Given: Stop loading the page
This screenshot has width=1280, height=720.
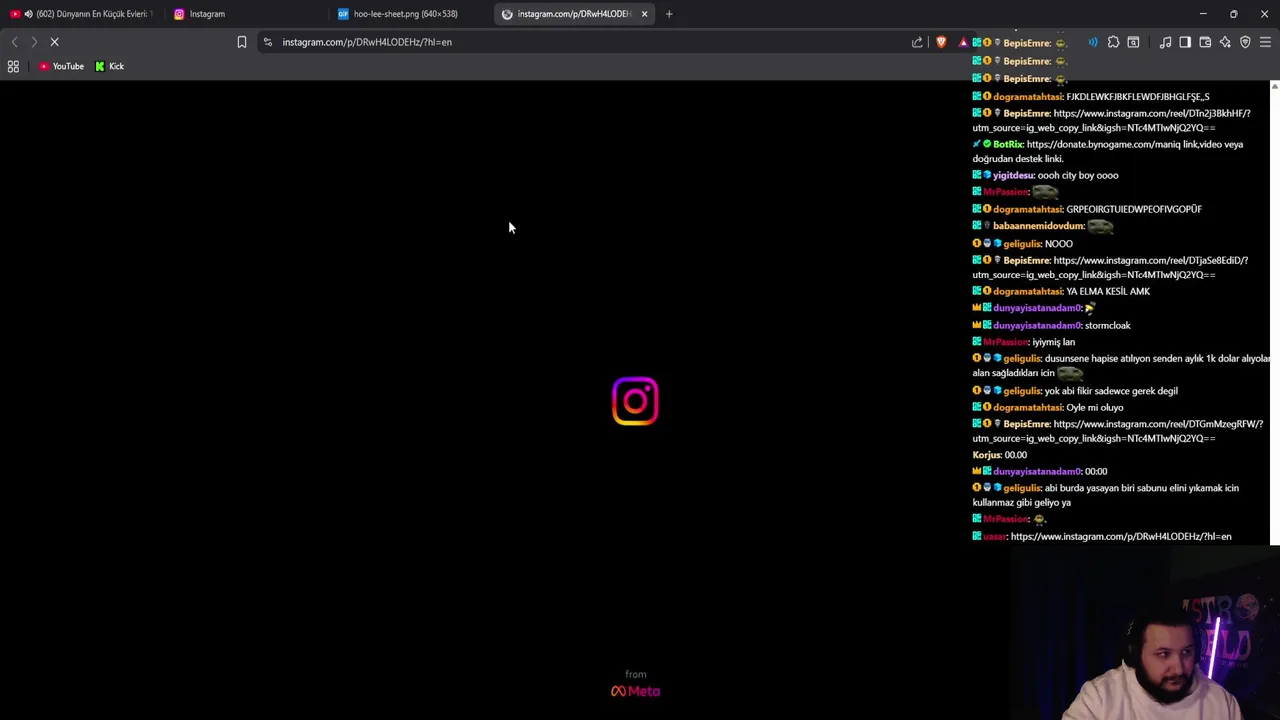Looking at the screenshot, I should pos(55,42).
